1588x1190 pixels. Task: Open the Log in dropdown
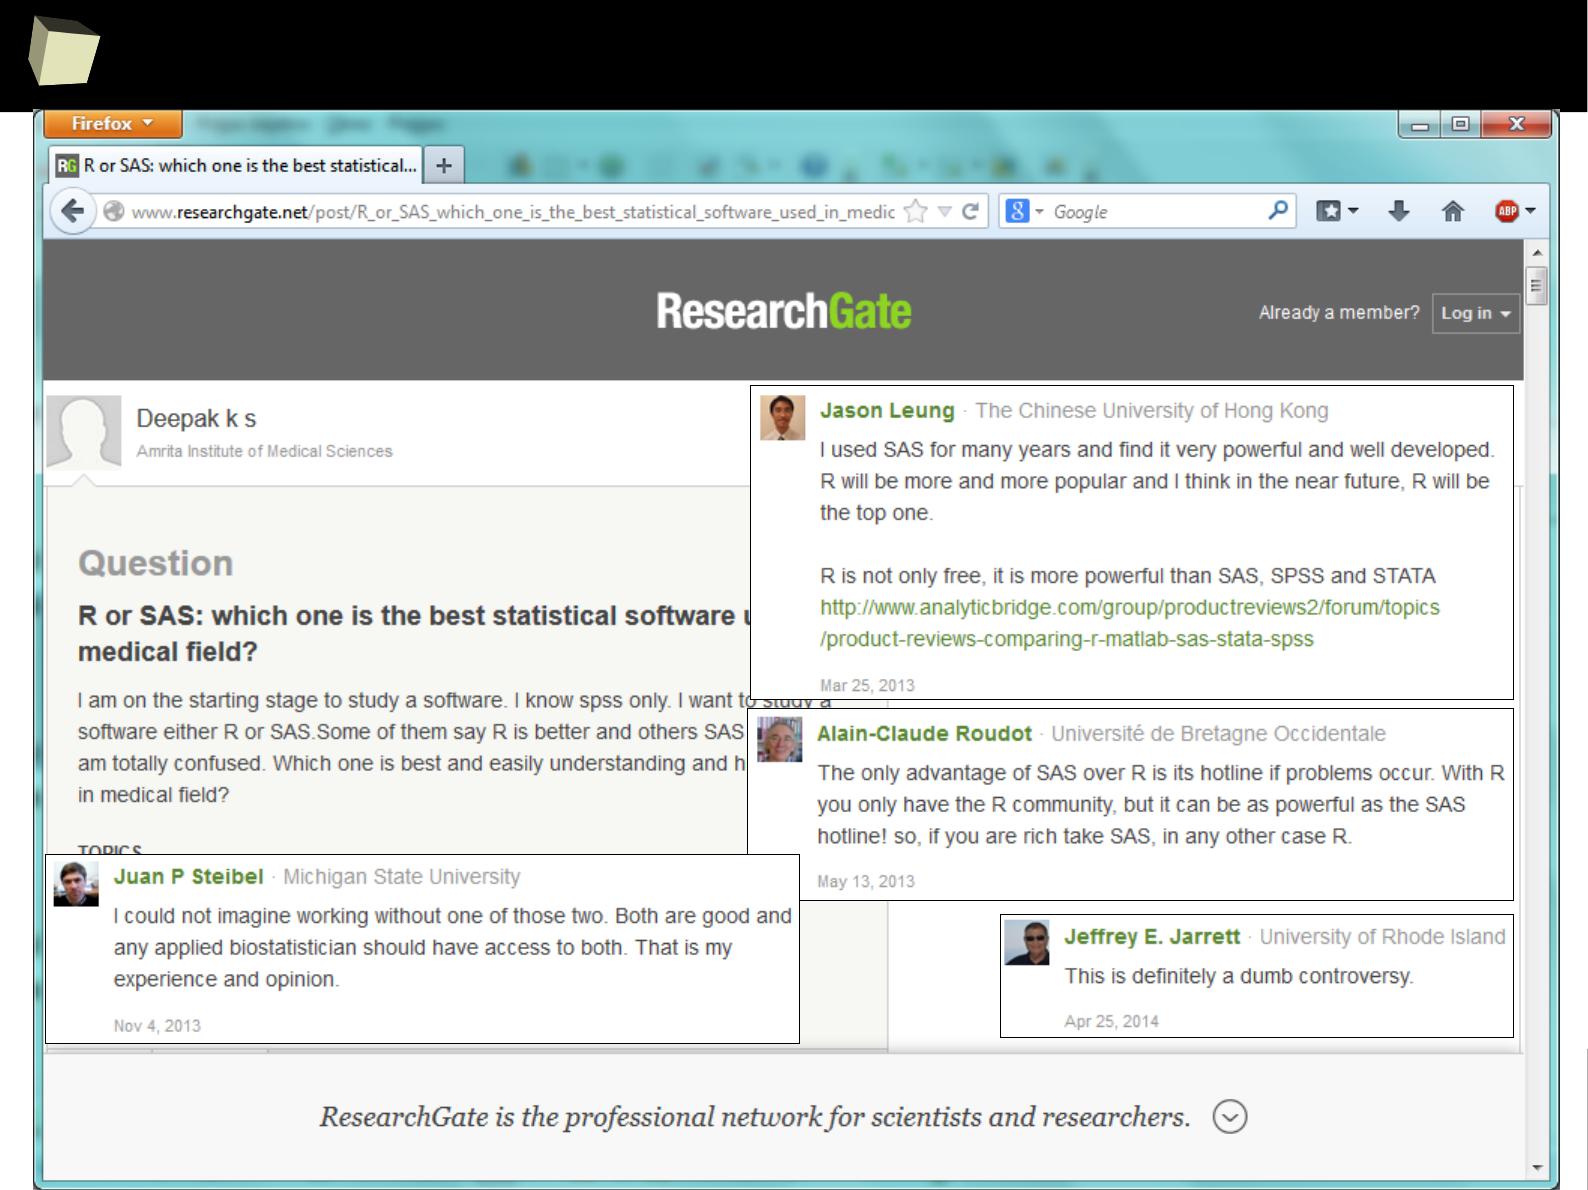pos(1475,313)
